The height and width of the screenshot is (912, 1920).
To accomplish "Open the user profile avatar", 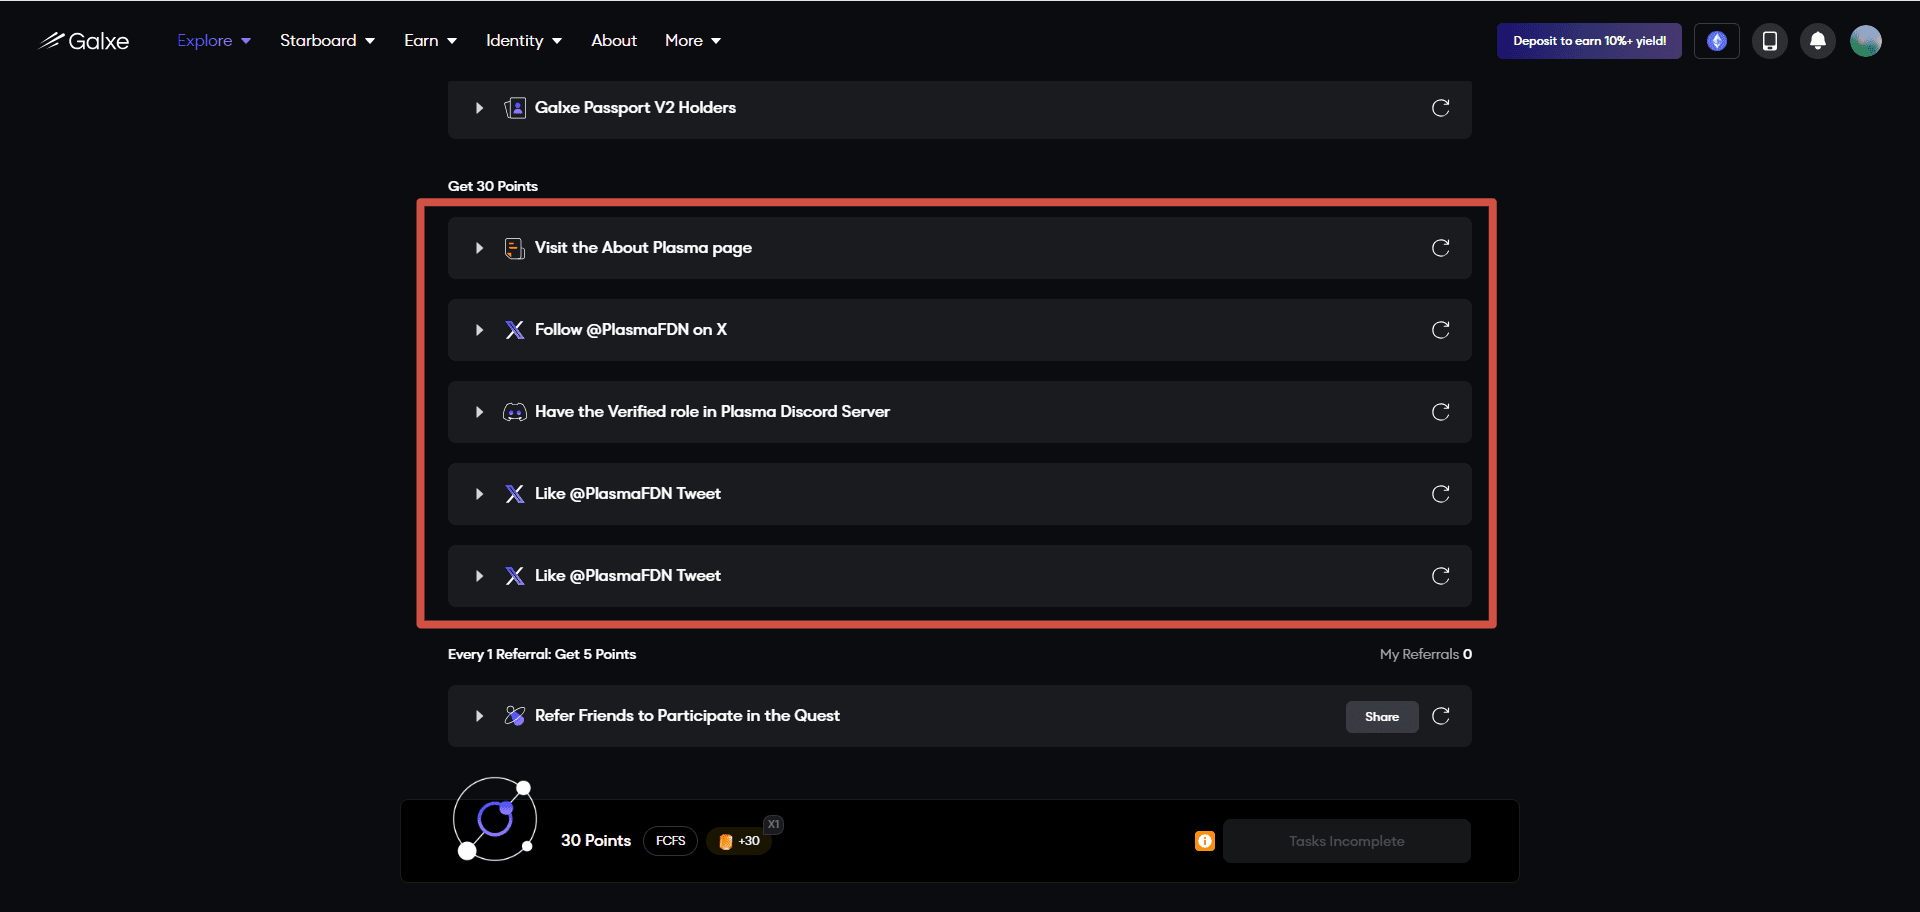I will point(1866,41).
